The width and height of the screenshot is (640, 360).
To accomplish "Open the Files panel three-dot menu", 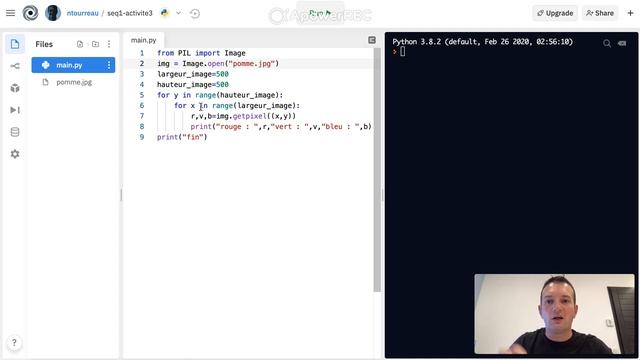I will (109, 44).
